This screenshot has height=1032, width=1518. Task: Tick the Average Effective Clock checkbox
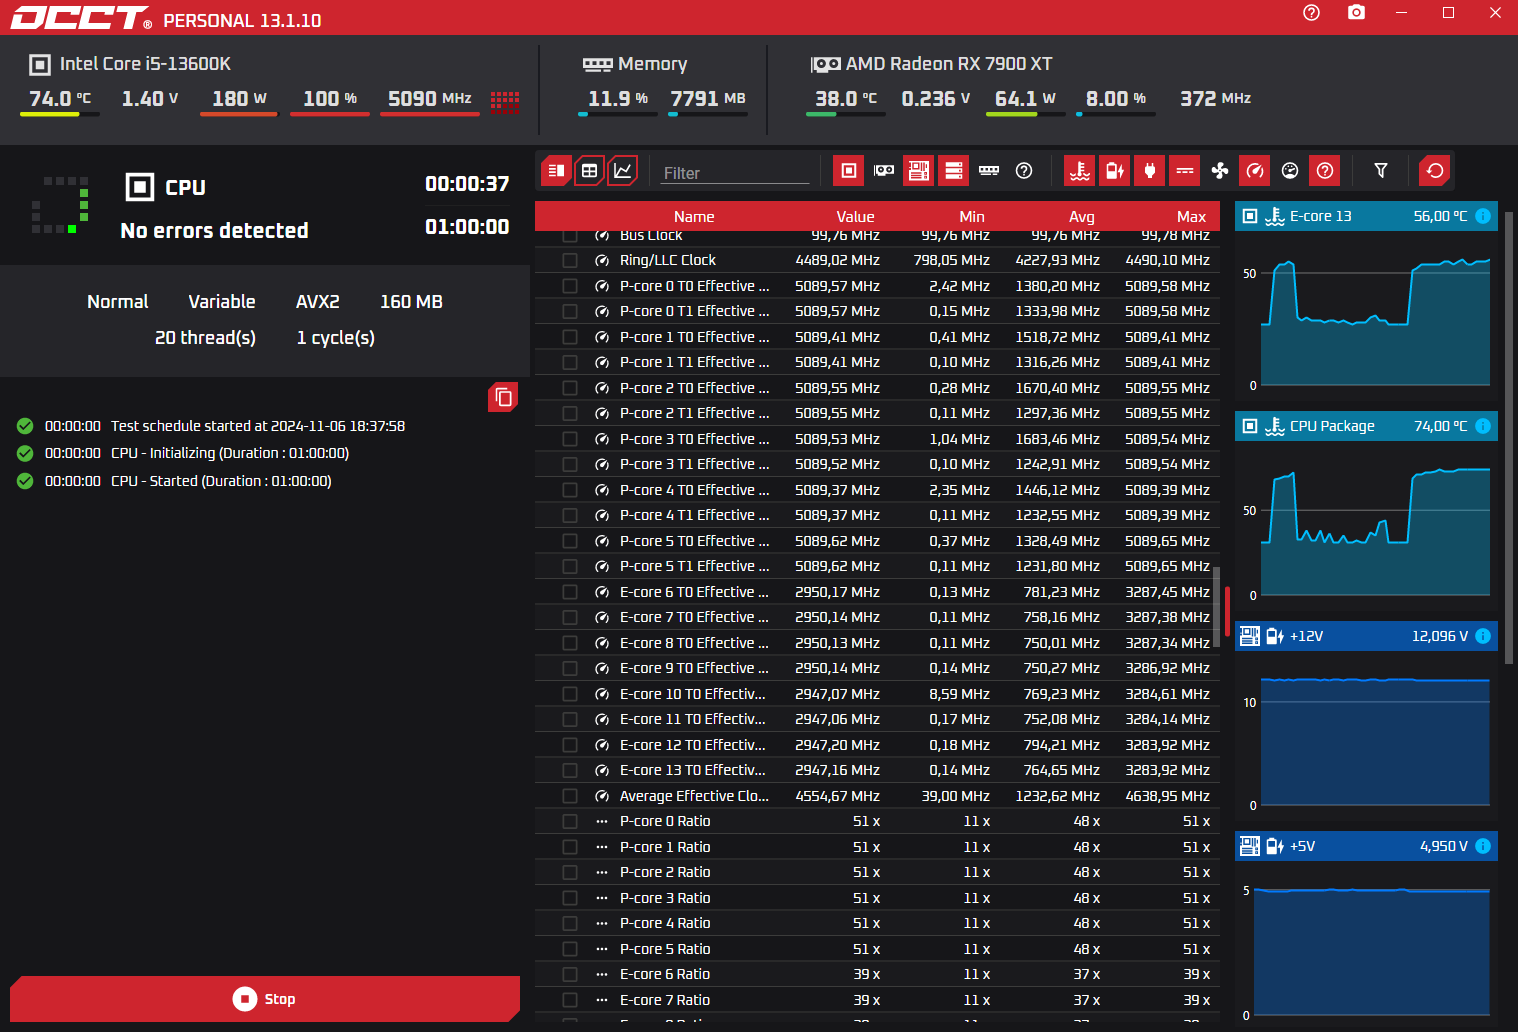point(570,796)
